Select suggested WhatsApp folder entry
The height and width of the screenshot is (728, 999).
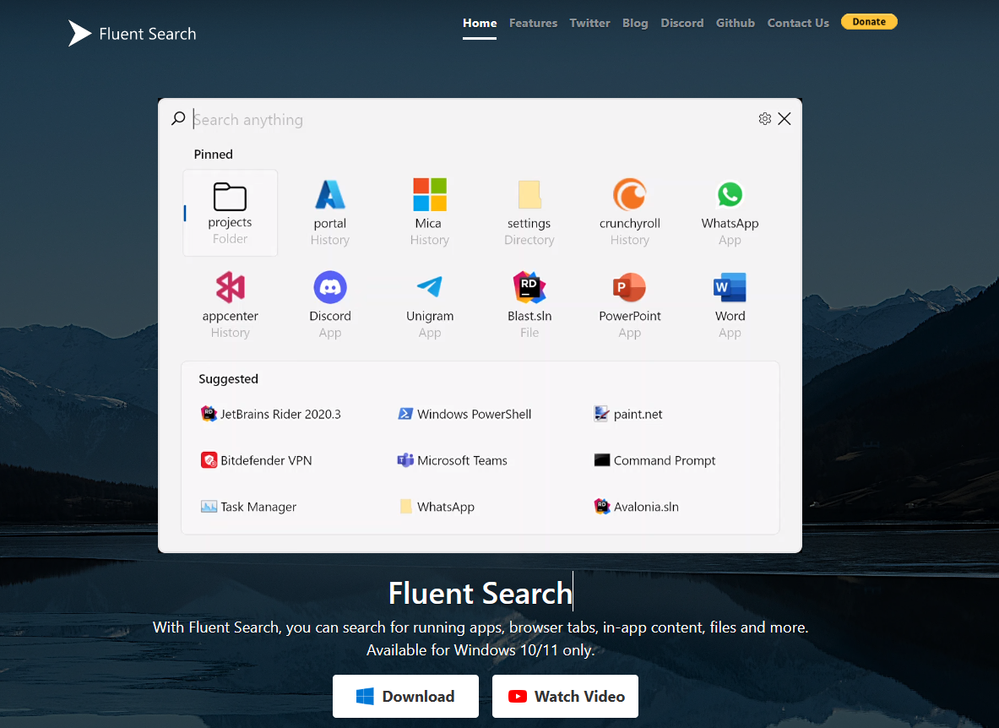pyautogui.click(x=437, y=506)
